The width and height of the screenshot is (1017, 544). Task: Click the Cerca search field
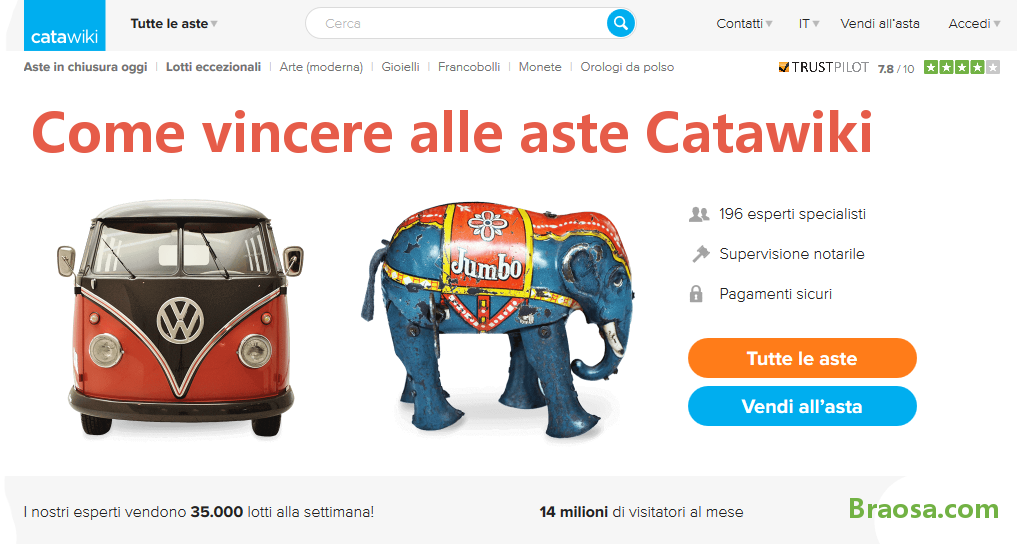coord(457,23)
